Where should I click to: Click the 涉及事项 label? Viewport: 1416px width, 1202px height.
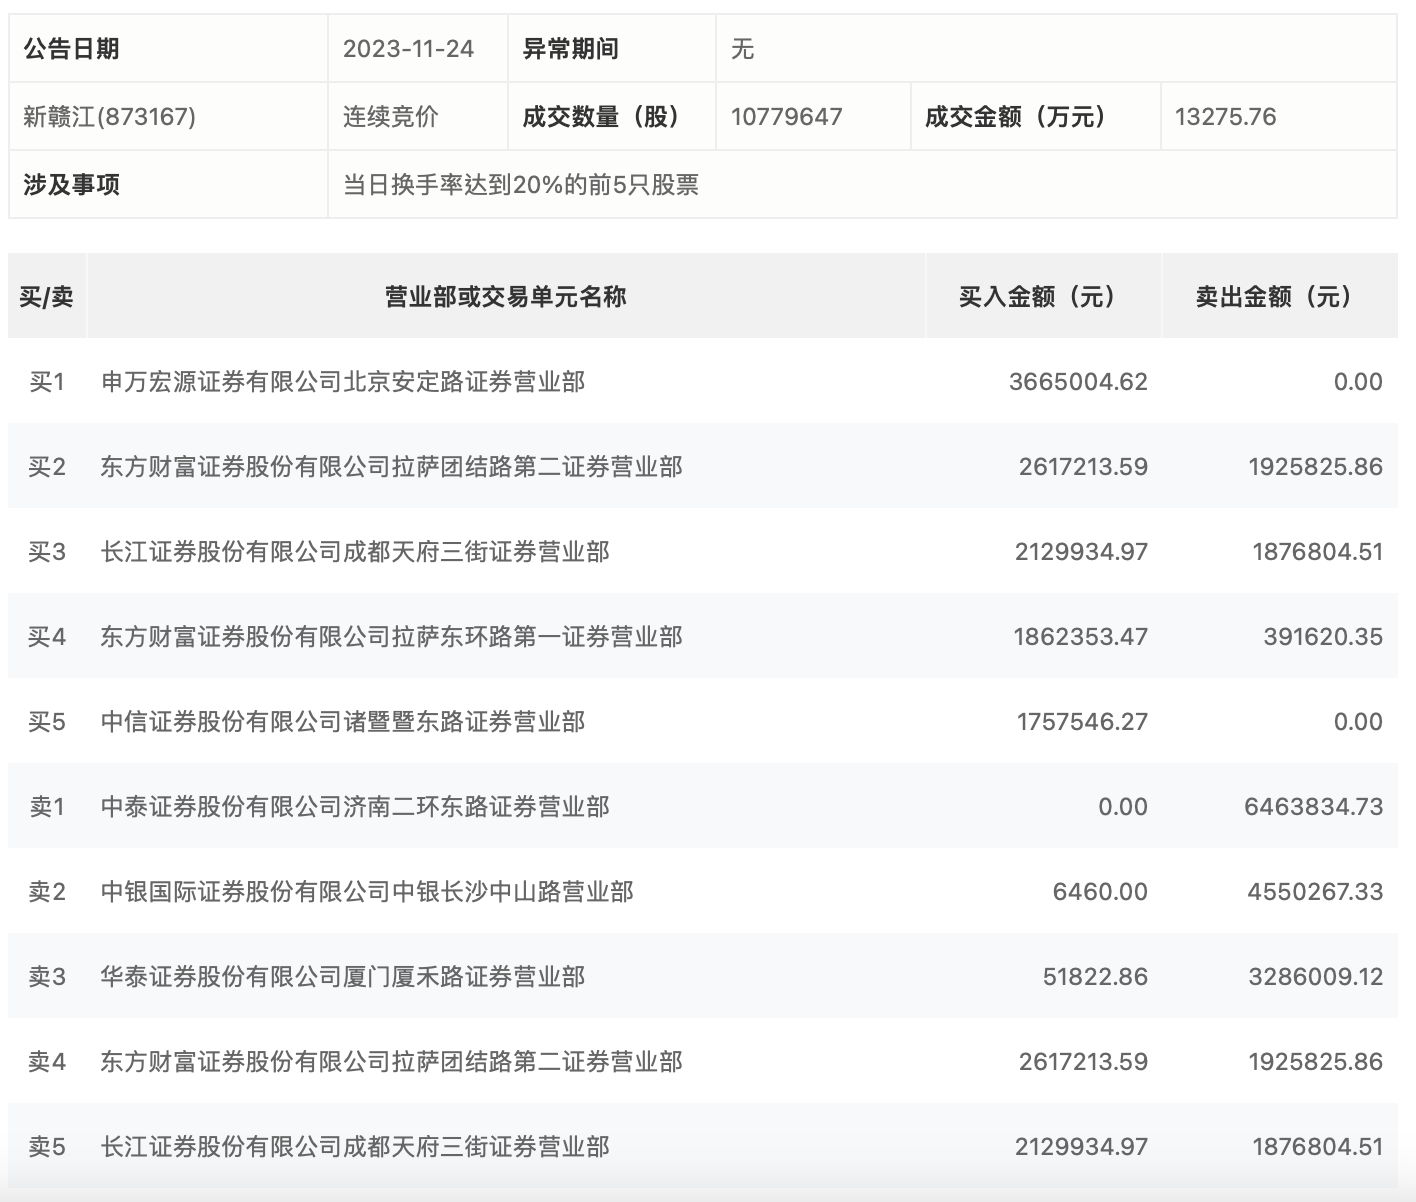(71, 184)
